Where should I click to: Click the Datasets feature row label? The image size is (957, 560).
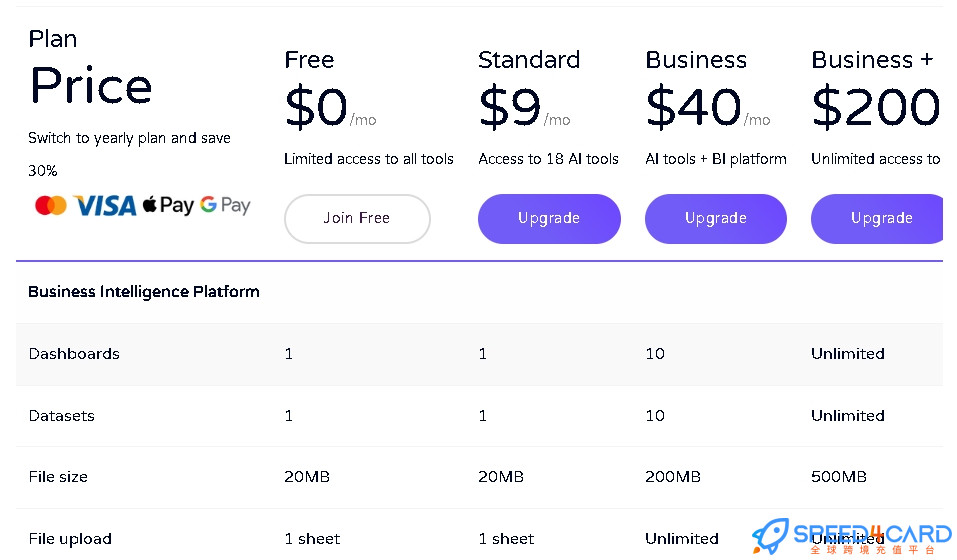pos(62,416)
